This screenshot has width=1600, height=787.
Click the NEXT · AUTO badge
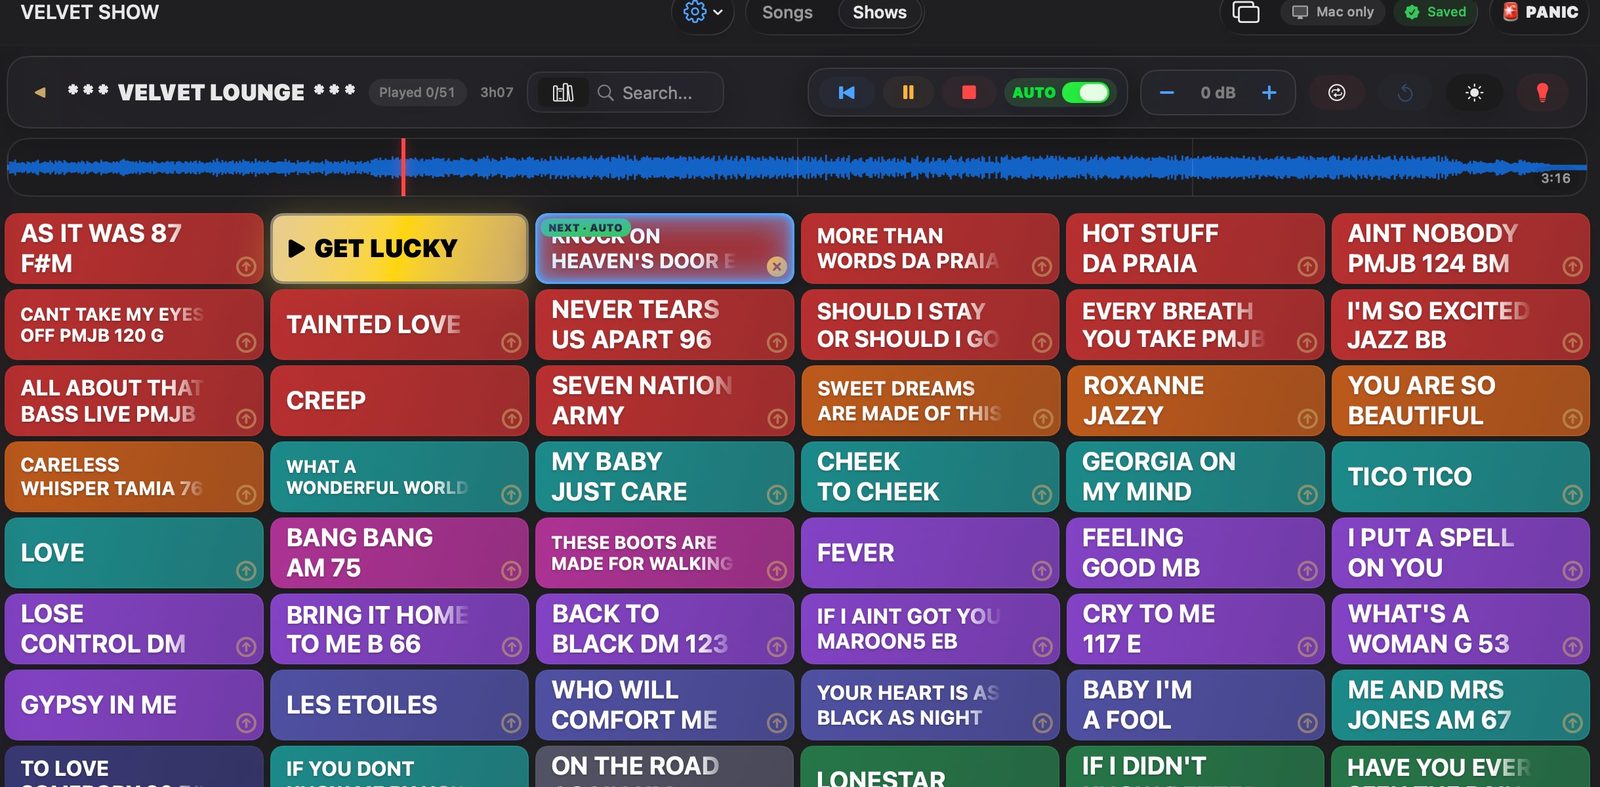pos(585,228)
